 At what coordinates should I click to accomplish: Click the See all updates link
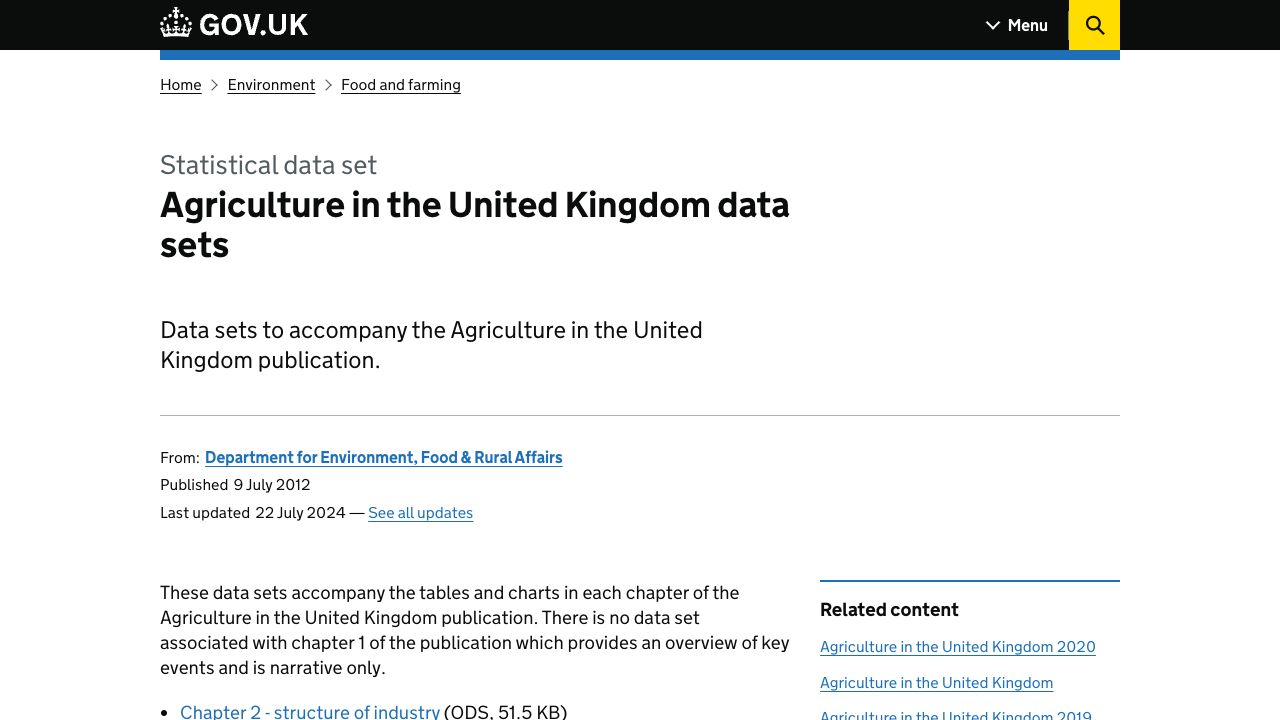420,513
